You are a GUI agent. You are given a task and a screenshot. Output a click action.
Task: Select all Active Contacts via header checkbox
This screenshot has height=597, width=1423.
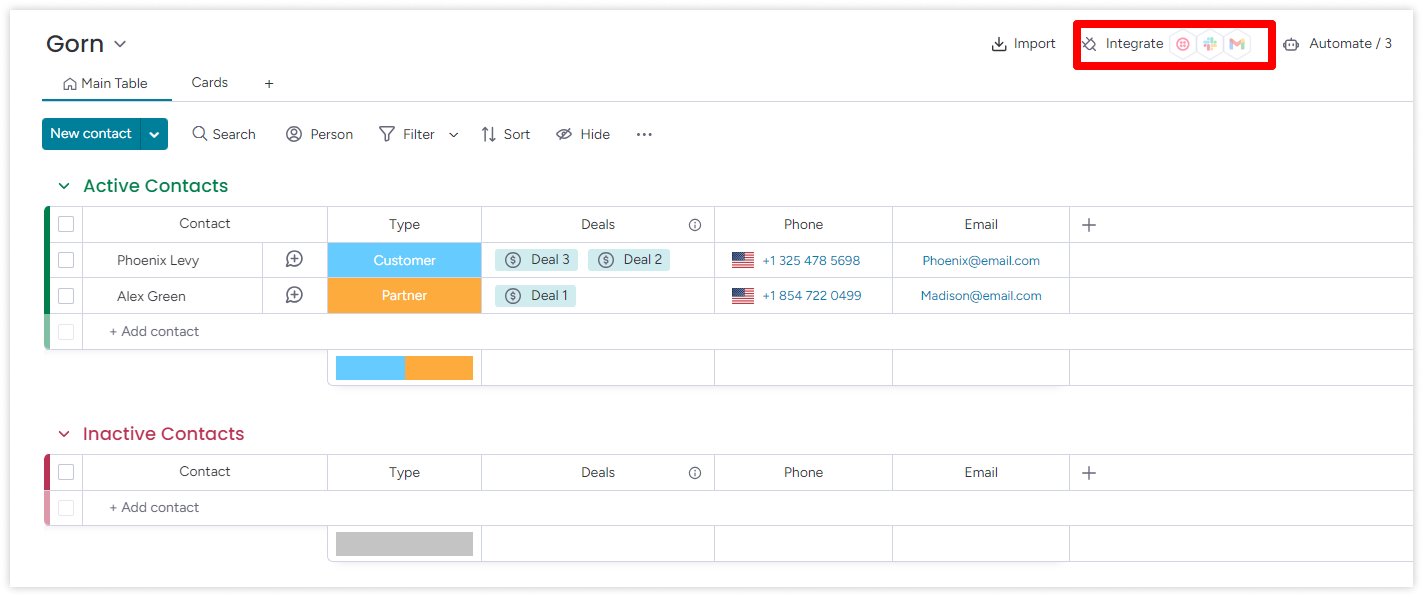tap(66, 224)
